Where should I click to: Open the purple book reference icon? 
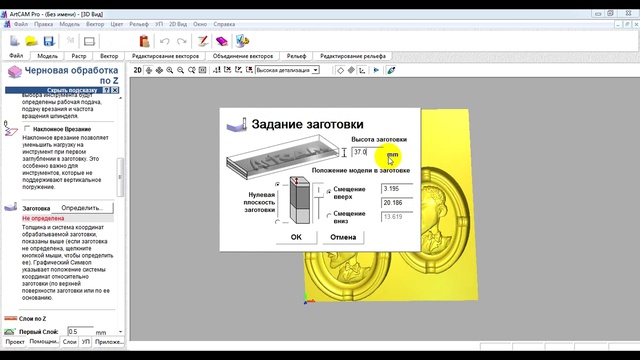tap(222, 41)
